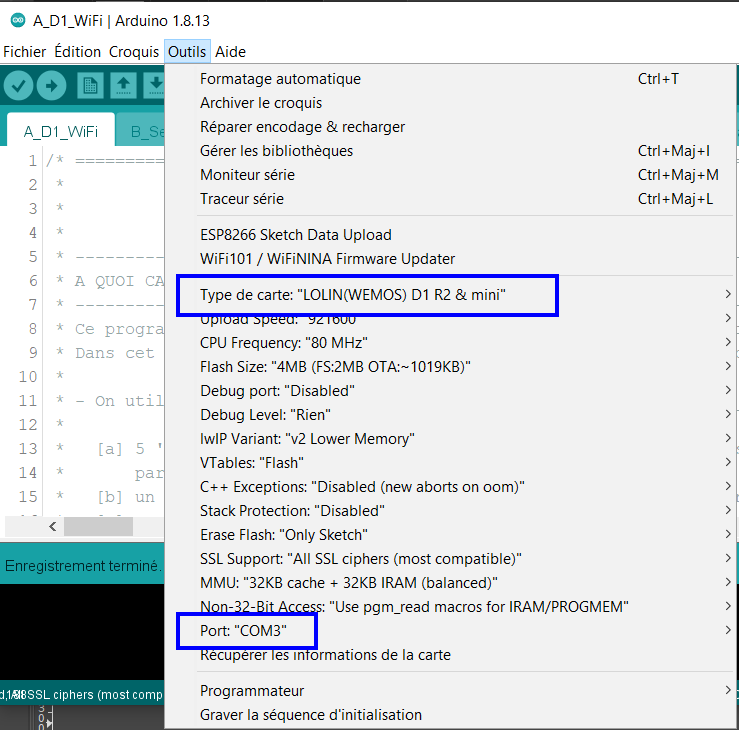Select Graver la séquence d'initialisation
Viewport: 739px width, 730px height.
point(311,715)
